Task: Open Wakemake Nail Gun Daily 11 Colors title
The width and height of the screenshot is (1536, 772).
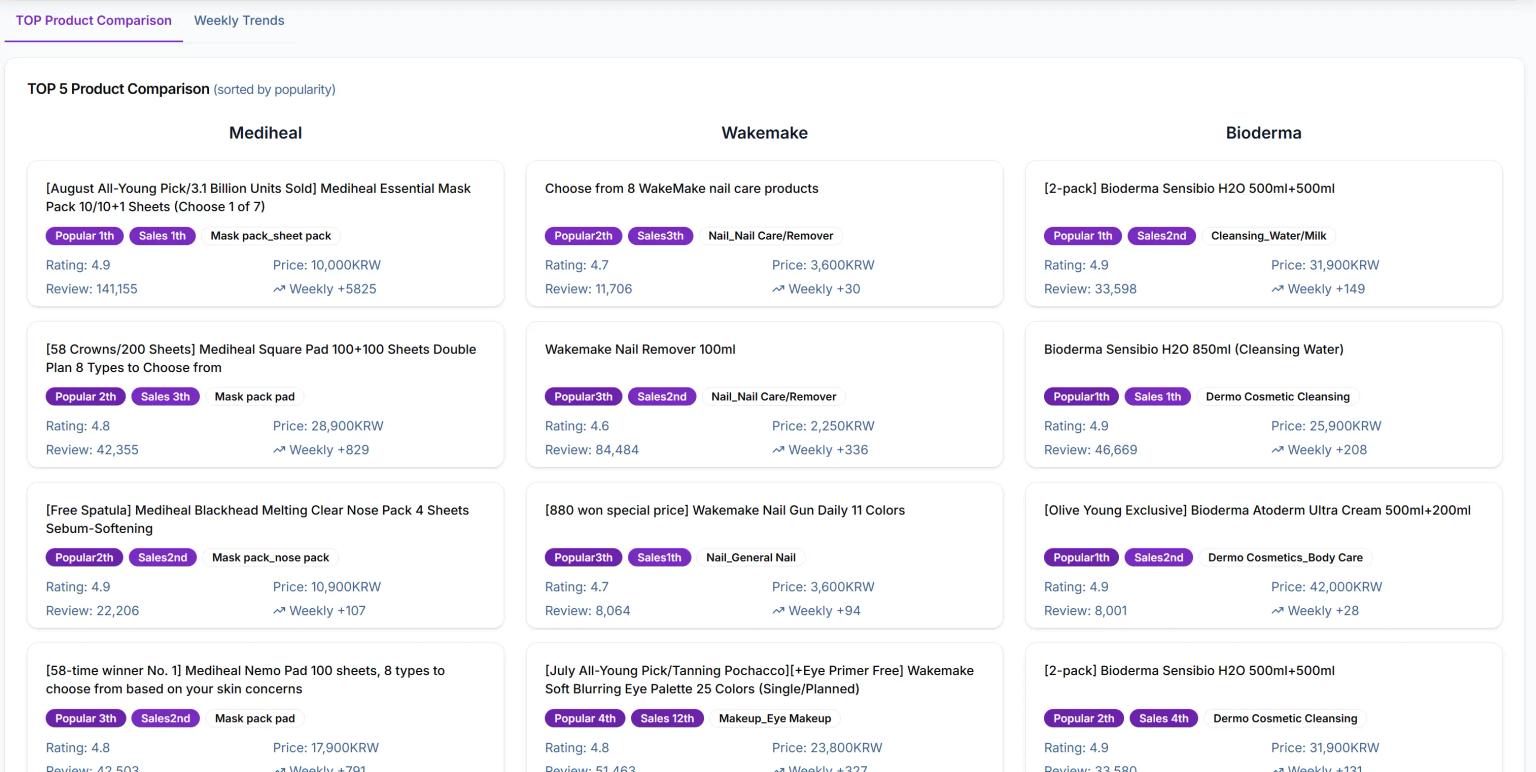Action: [x=725, y=510]
